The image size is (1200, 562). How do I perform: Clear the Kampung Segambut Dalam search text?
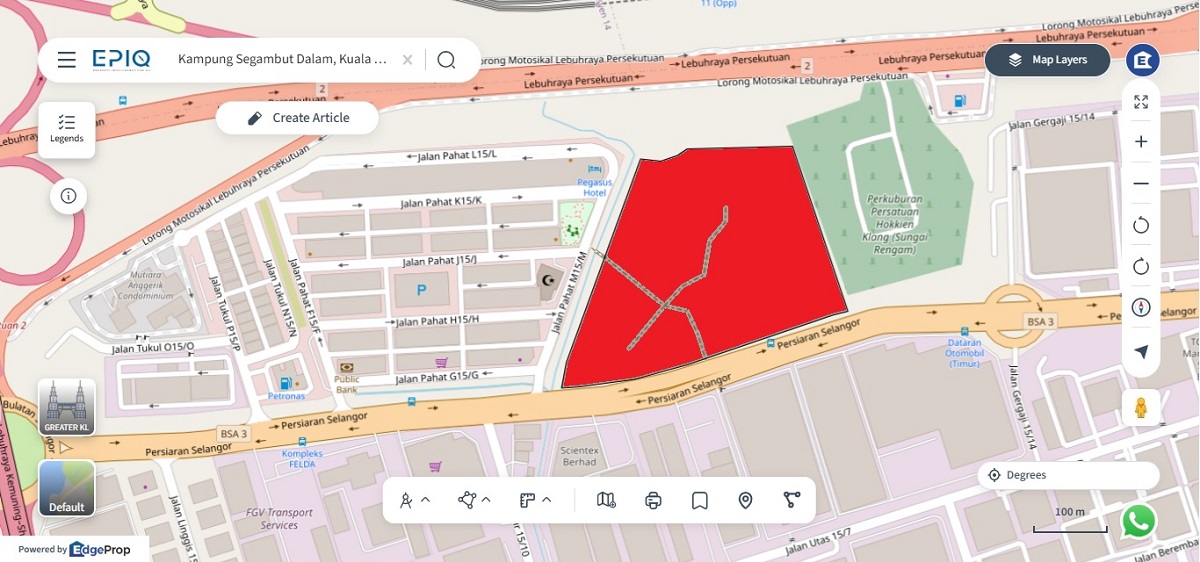coord(407,60)
